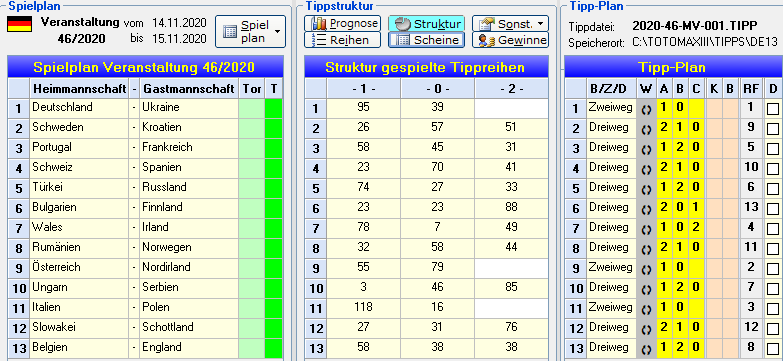Image resolution: width=783 pixels, height=361 pixels.
Task: Check the D box for Tipp-Plan row 3
Action: pos(773,149)
